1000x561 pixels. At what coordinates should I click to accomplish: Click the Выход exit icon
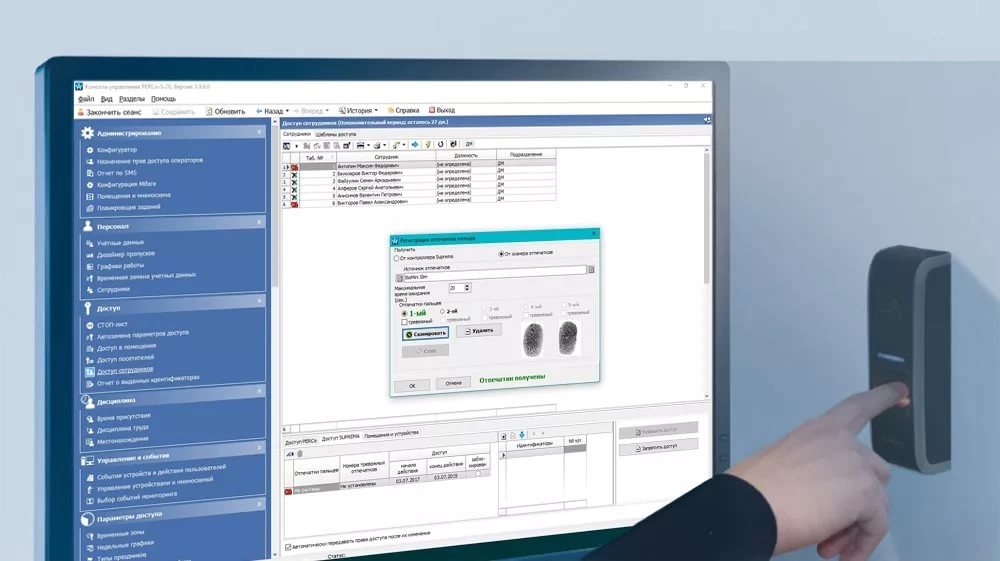[x=432, y=110]
